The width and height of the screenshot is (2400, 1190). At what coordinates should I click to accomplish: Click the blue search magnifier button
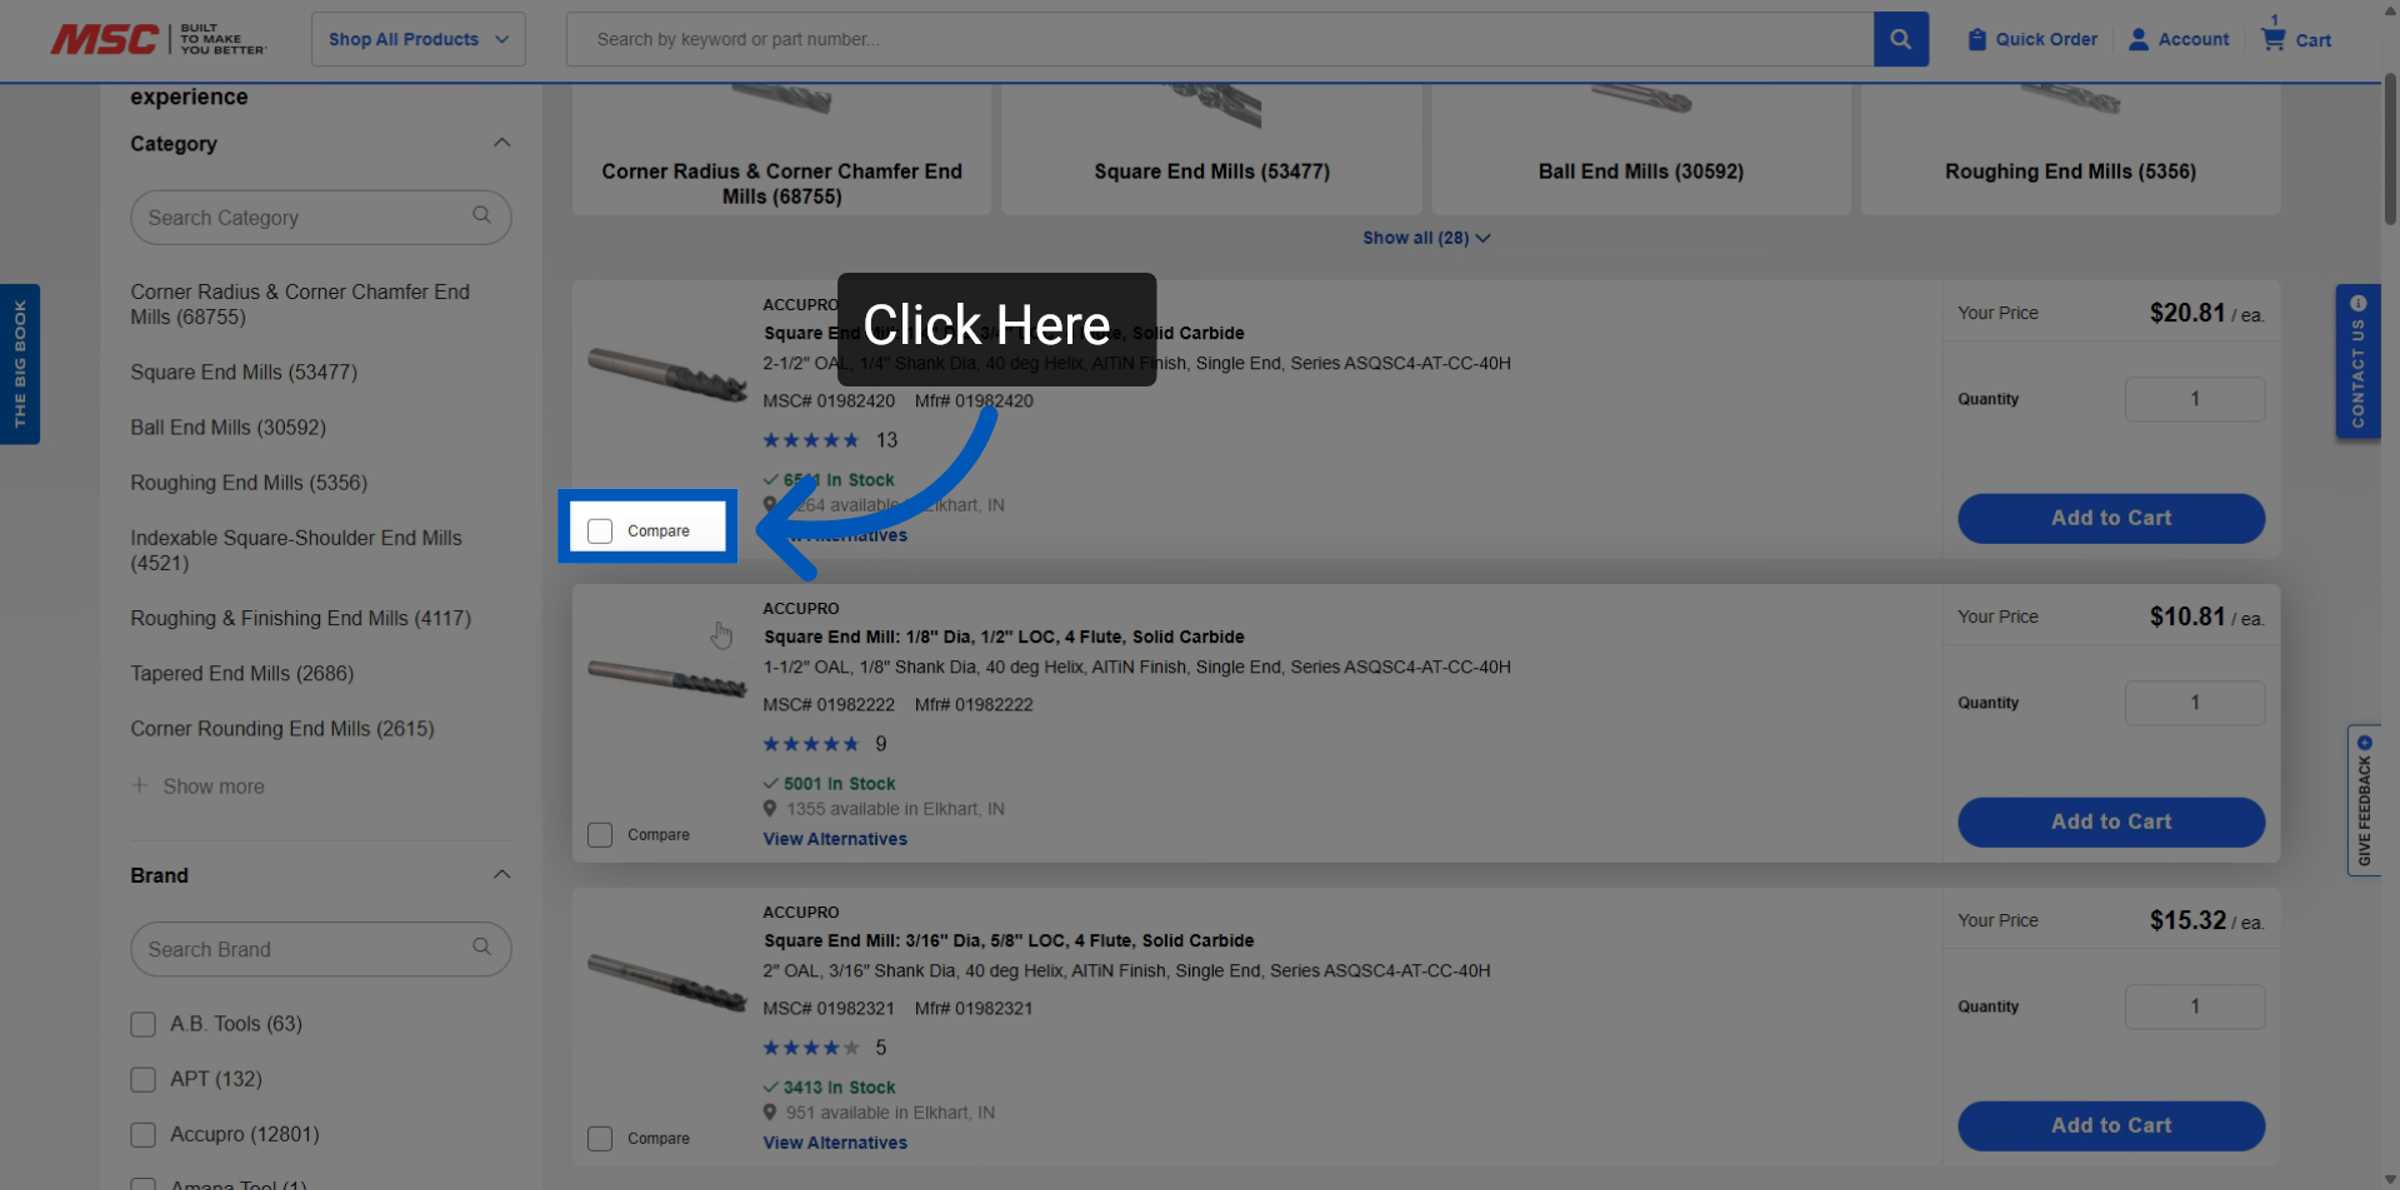point(1900,39)
